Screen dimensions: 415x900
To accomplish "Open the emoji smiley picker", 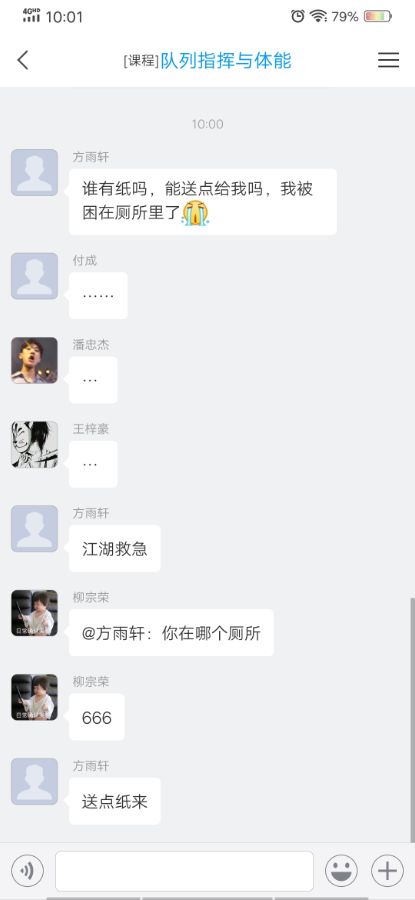I will 342,871.
